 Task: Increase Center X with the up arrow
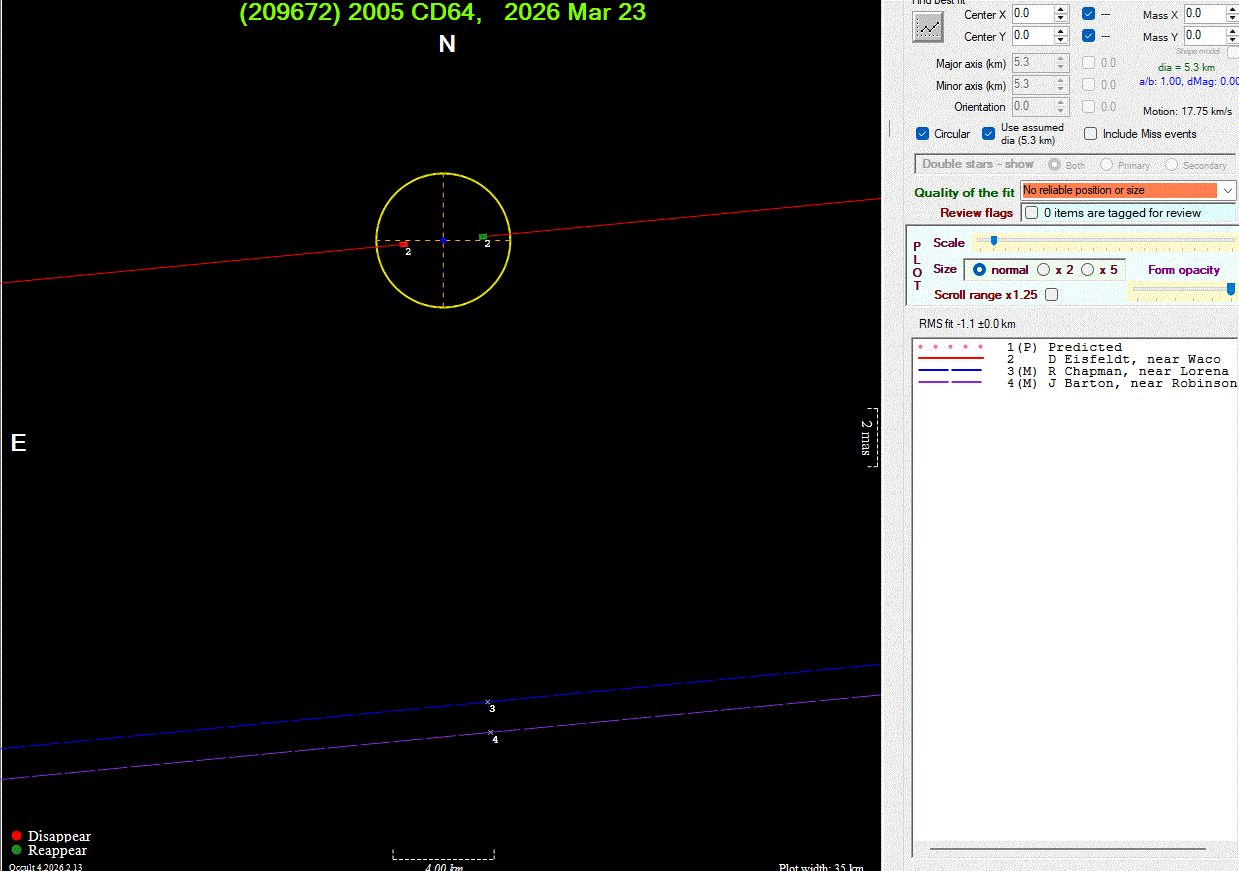point(1061,10)
